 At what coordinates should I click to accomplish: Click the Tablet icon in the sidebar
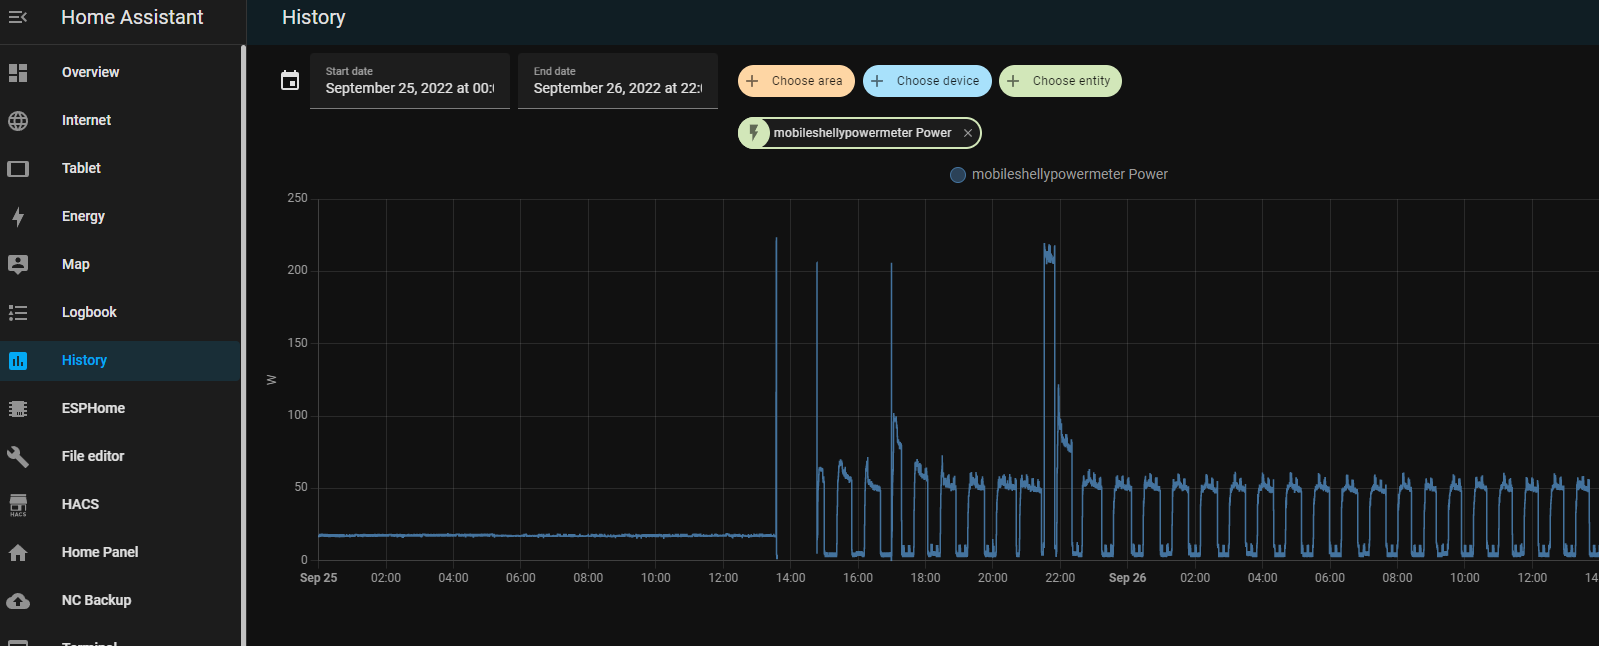(18, 169)
